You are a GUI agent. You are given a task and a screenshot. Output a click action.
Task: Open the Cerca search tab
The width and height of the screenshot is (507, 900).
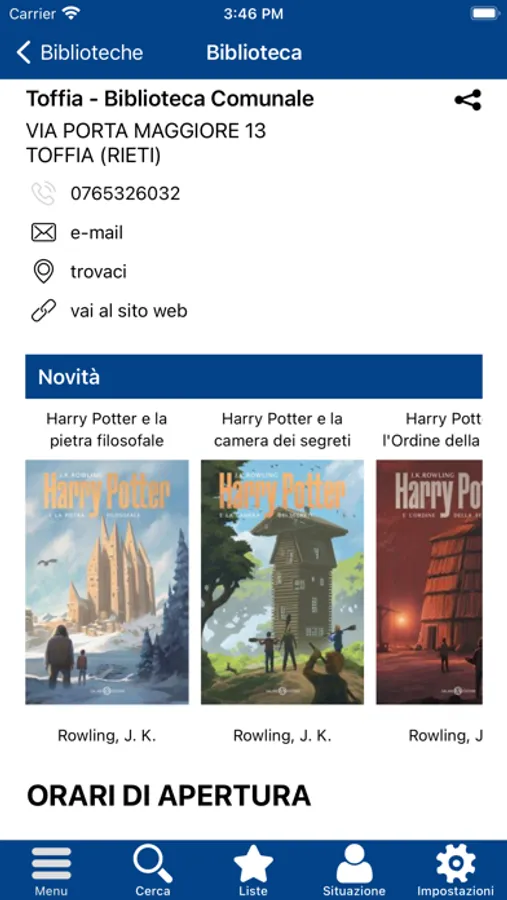coord(153,870)
